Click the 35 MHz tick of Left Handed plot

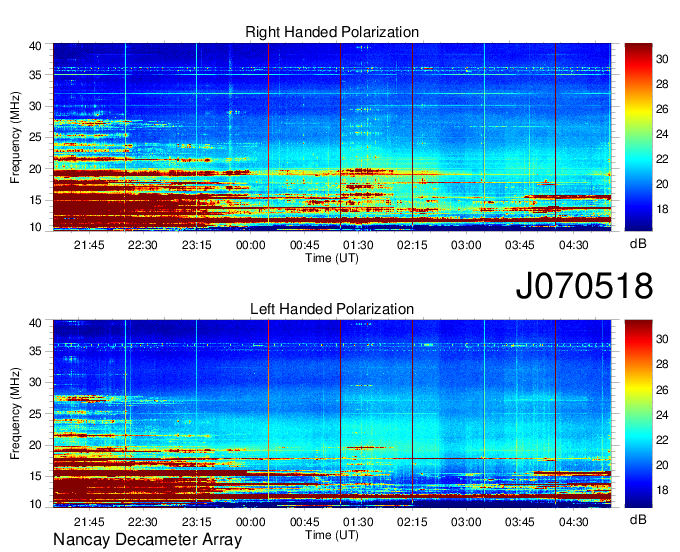tap(35, 351)
